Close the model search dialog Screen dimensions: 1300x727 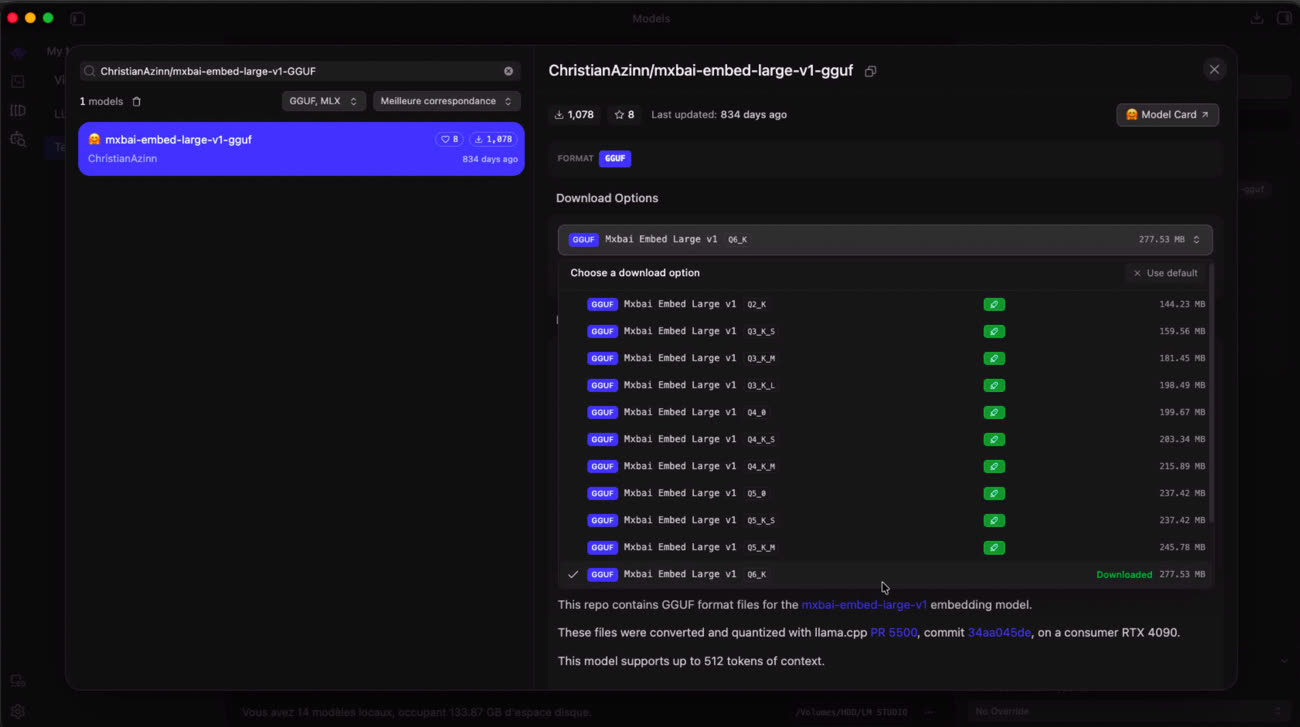[1214, 69]
